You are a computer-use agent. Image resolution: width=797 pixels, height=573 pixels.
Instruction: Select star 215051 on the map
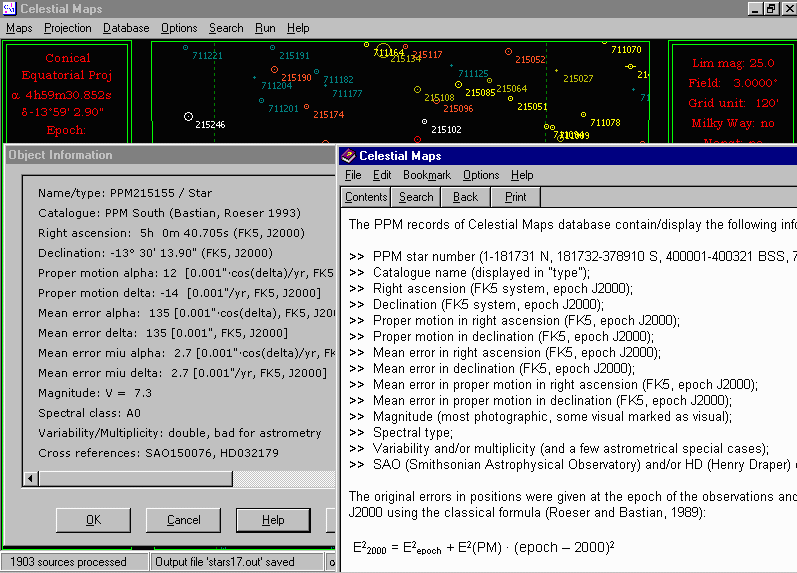510,99
